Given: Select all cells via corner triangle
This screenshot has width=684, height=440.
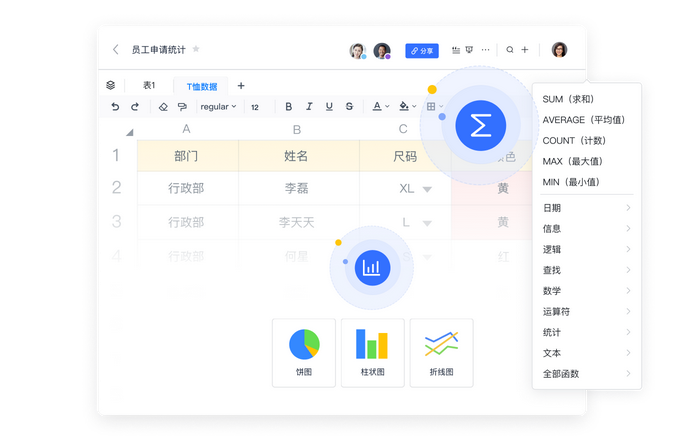Looking at the screenshot, I should [130, 132].
